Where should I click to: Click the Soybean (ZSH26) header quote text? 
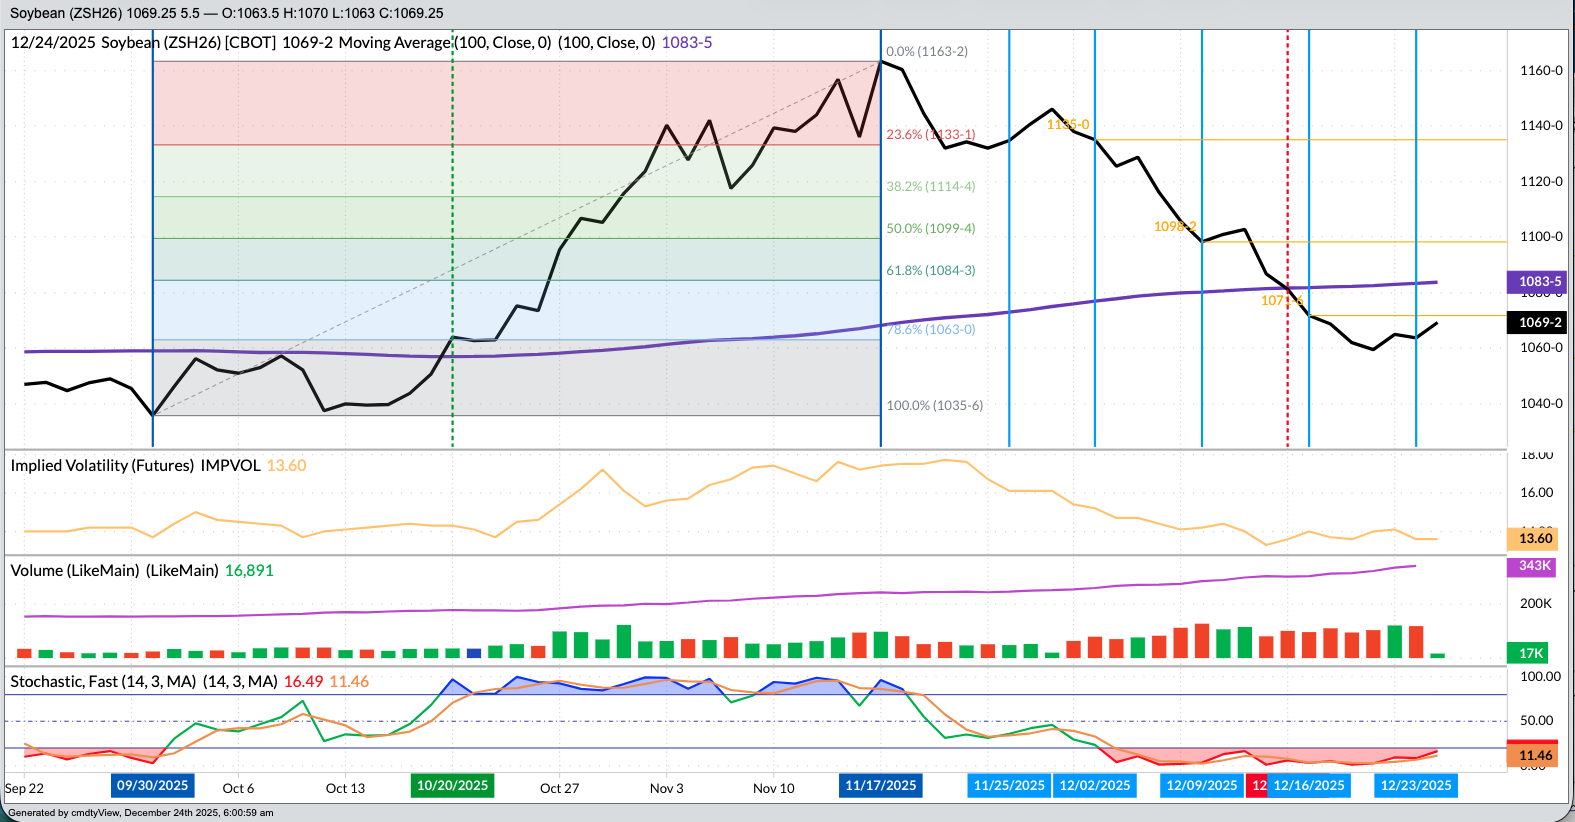click(x=226, y=14)
